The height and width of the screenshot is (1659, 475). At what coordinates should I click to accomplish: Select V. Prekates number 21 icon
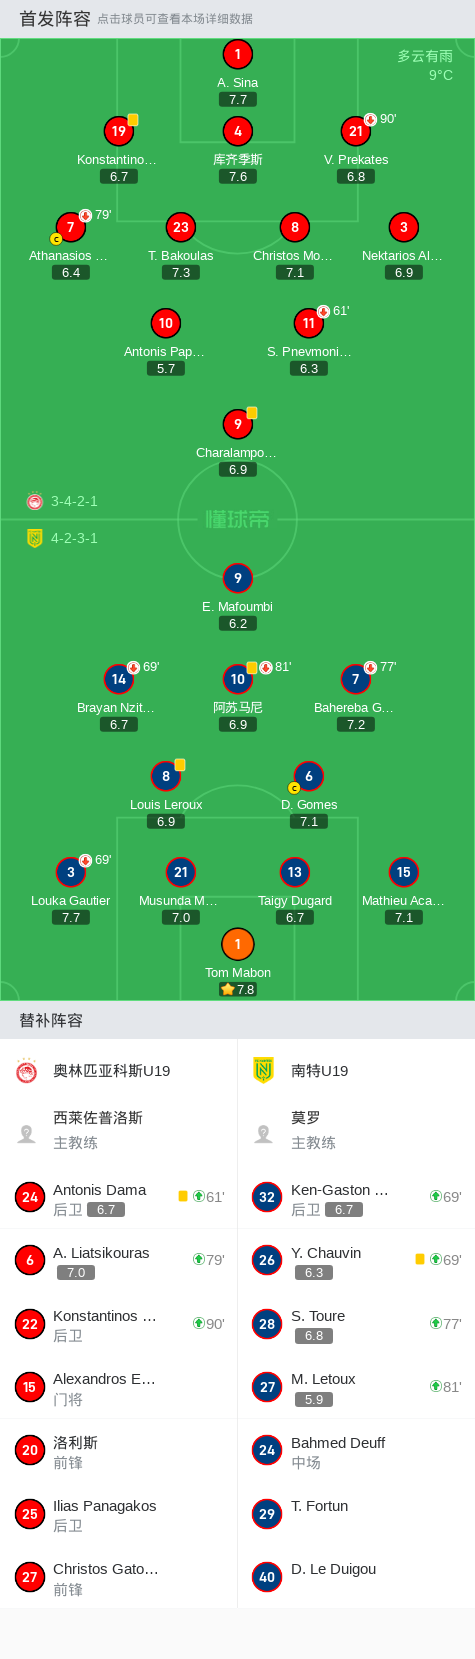356,131
